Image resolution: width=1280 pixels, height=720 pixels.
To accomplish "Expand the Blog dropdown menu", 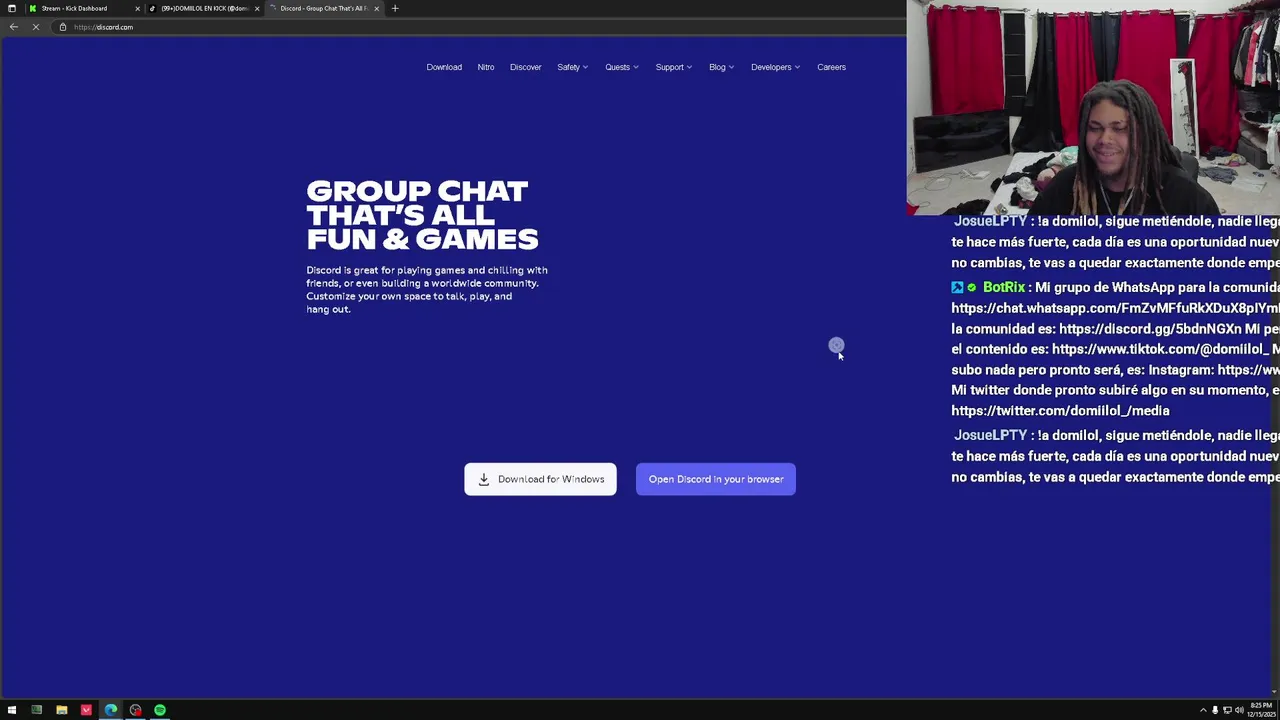I will point(721,67).
